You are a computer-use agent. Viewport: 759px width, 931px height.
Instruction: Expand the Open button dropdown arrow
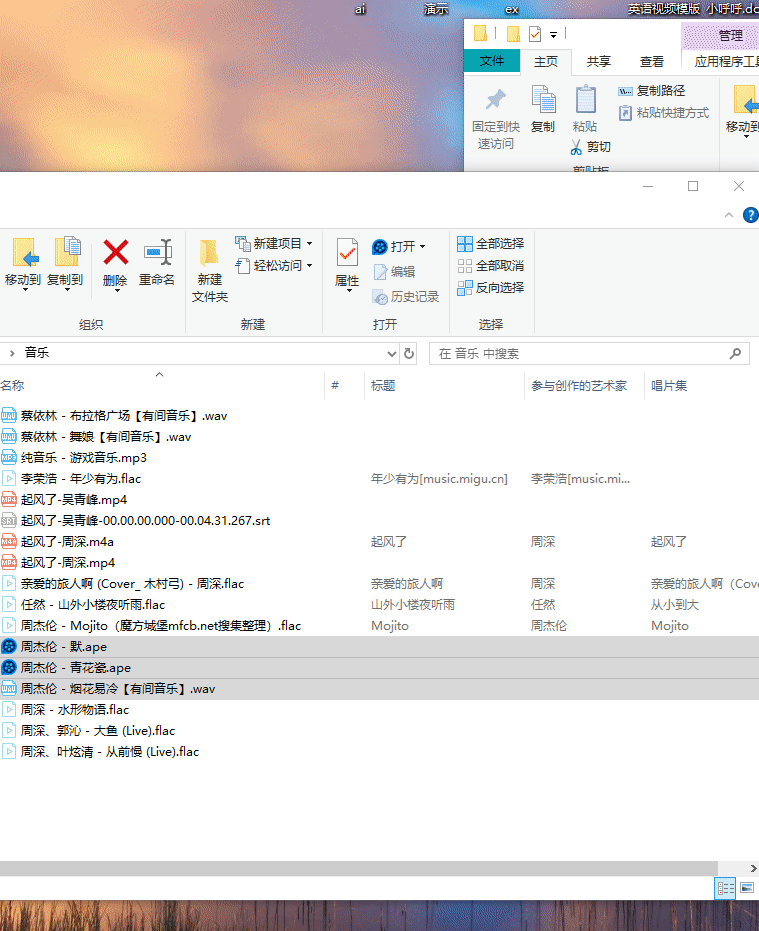click(422, 246)
